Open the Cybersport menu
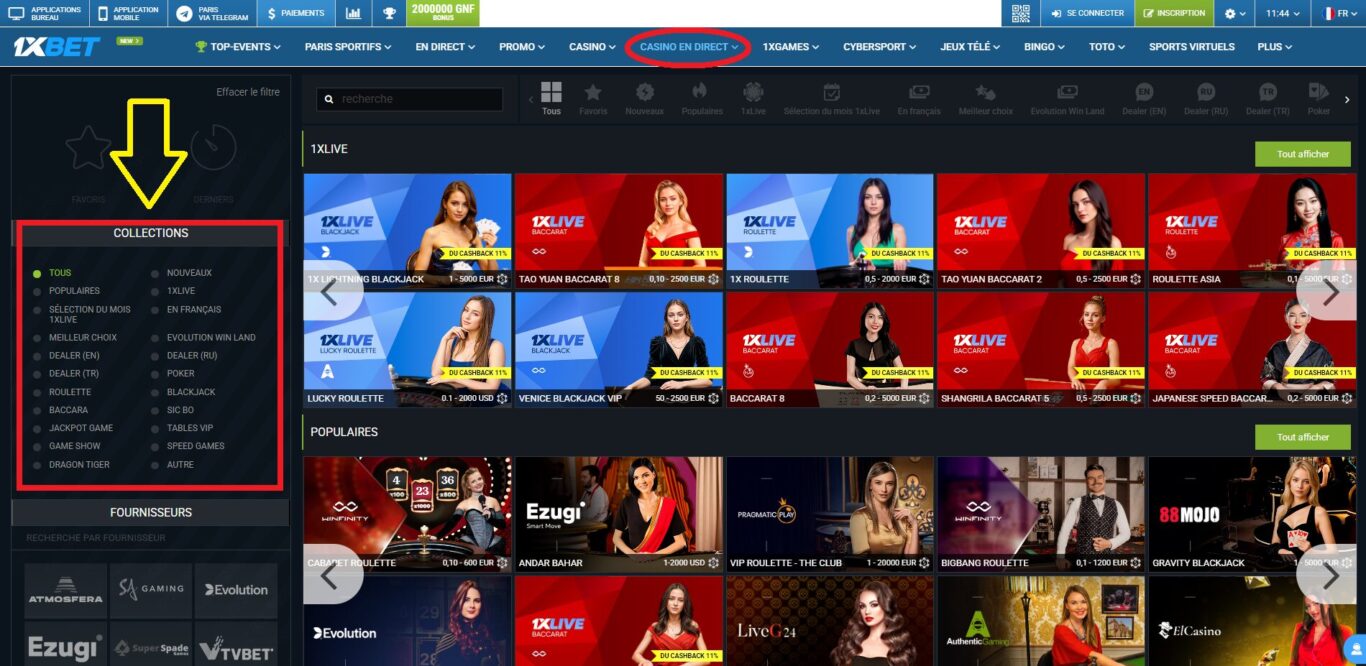This screenshot has width=1366, height=666. pyautogui.click(x=881, y=47)
